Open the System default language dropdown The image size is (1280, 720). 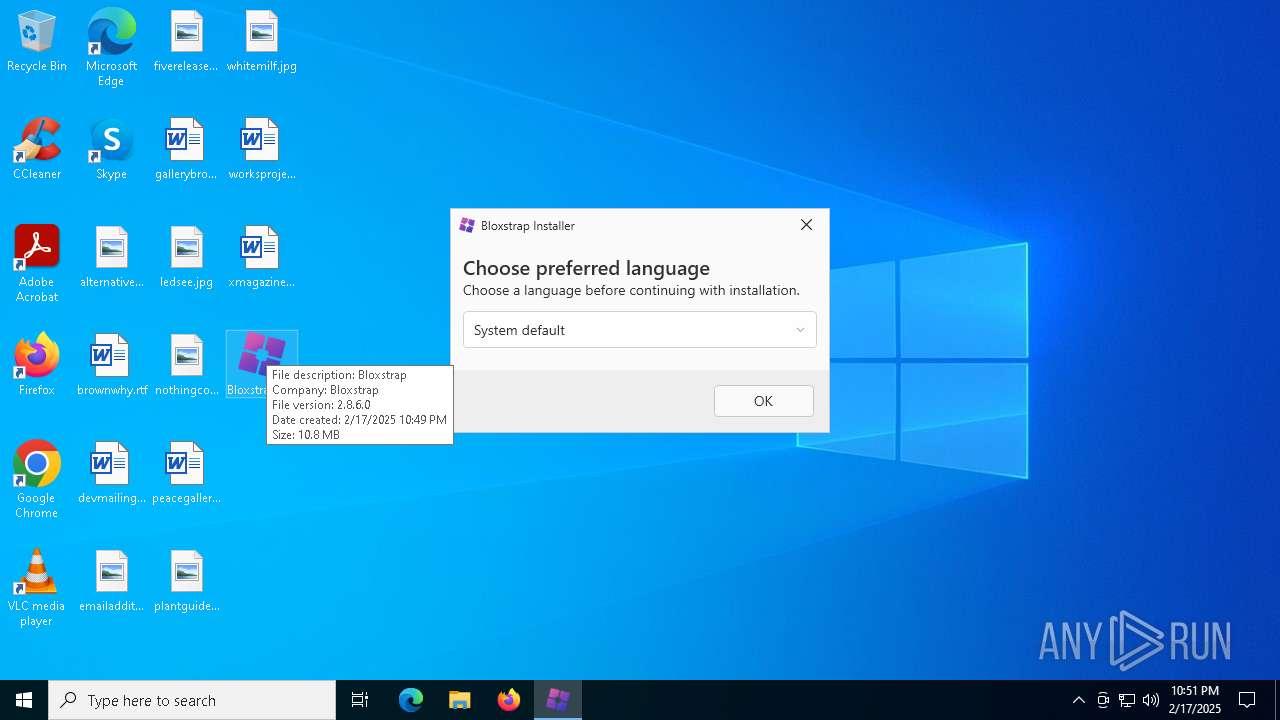pyautogui.click(x=640, y=330)
